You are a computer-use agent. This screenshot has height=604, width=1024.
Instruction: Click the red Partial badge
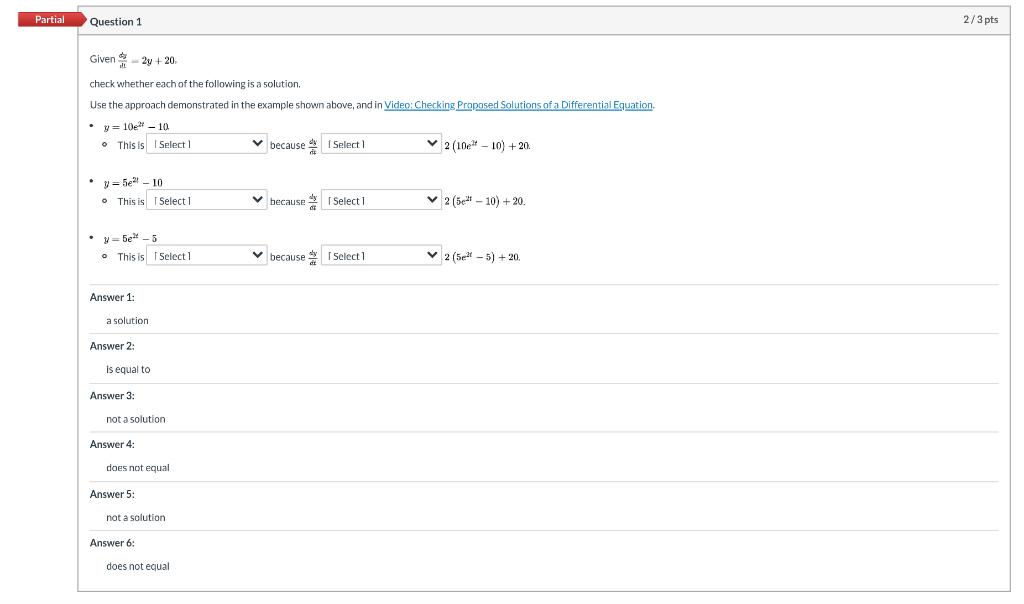point(50,20)
